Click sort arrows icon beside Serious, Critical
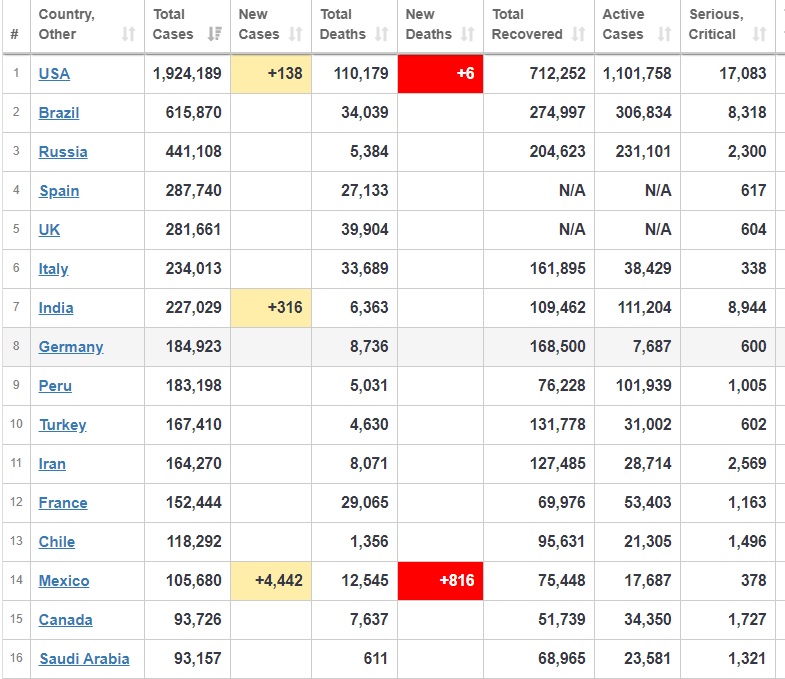The width and height of the screenshot is (785, 679). coord(759,35)
